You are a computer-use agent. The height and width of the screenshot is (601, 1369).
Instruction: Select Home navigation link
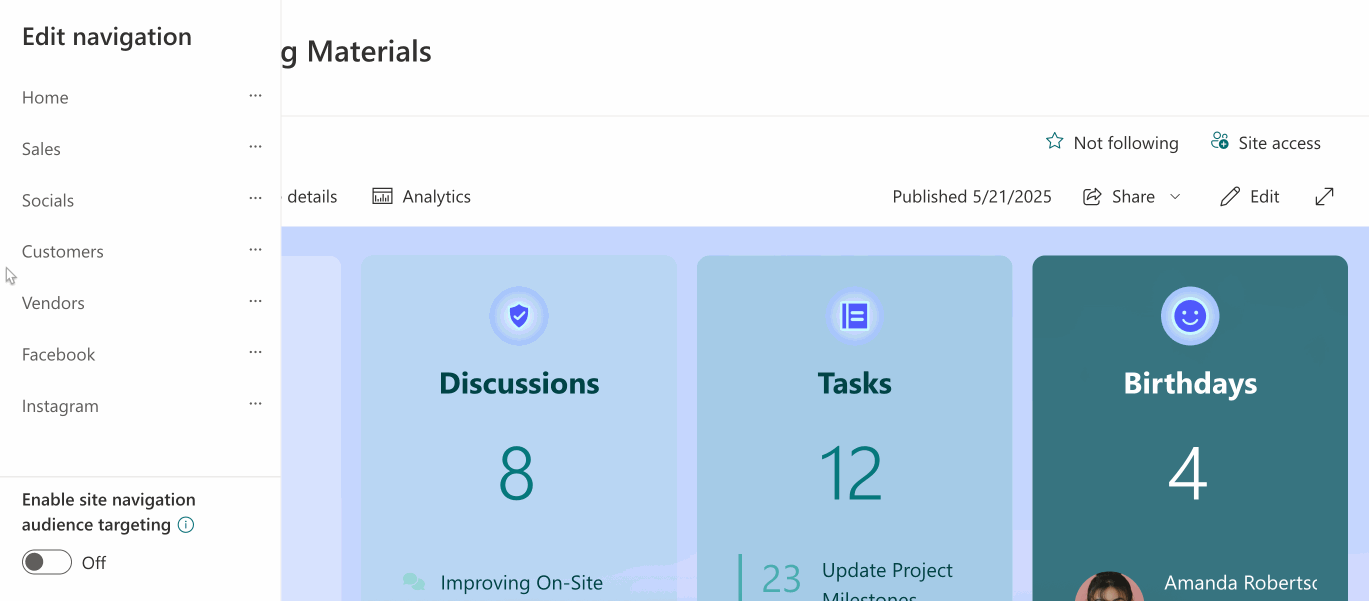click(45, 97)
